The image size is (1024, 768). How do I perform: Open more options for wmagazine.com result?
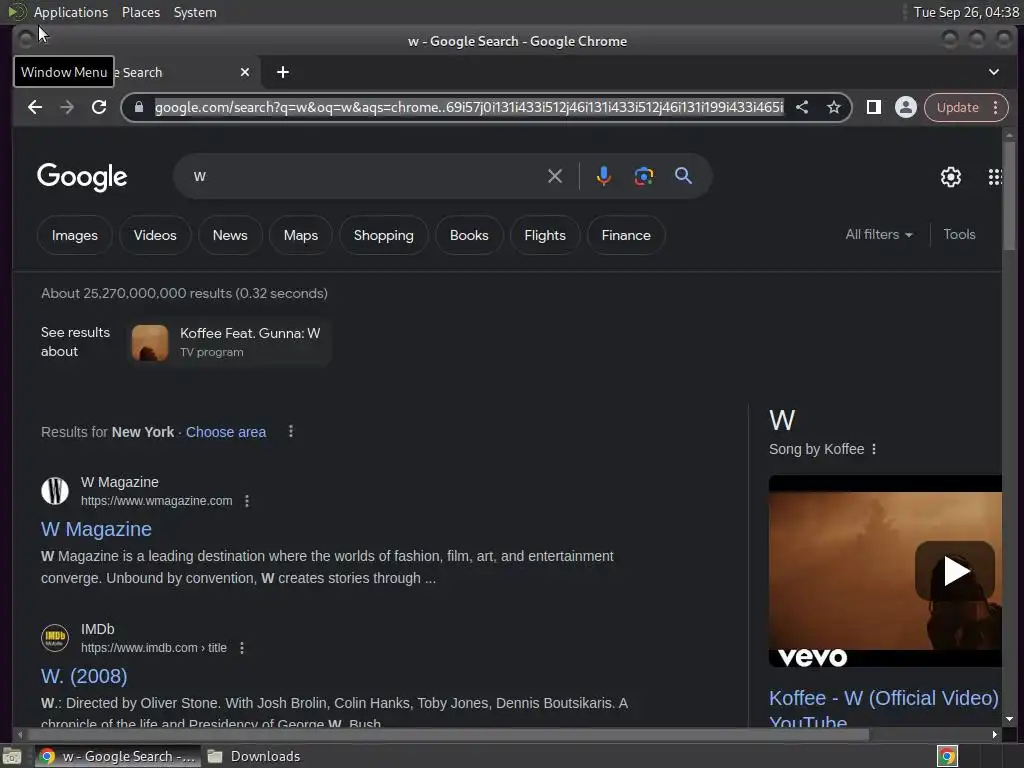click(246, 501)
